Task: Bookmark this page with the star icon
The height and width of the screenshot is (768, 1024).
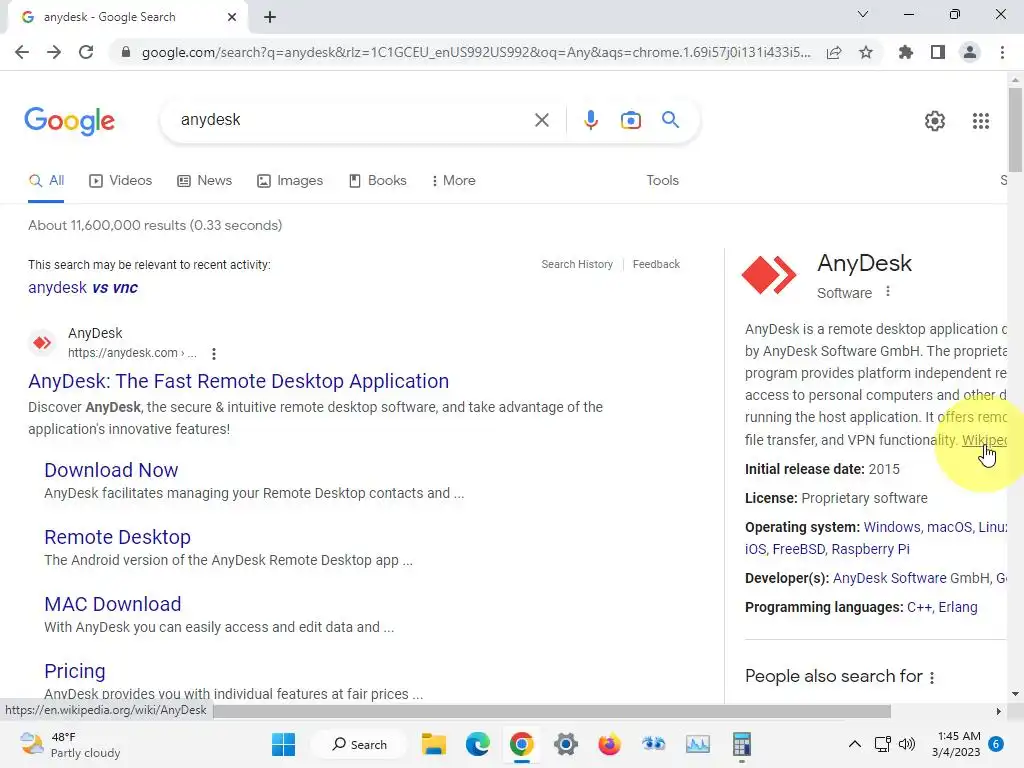Action: point(866,52)
